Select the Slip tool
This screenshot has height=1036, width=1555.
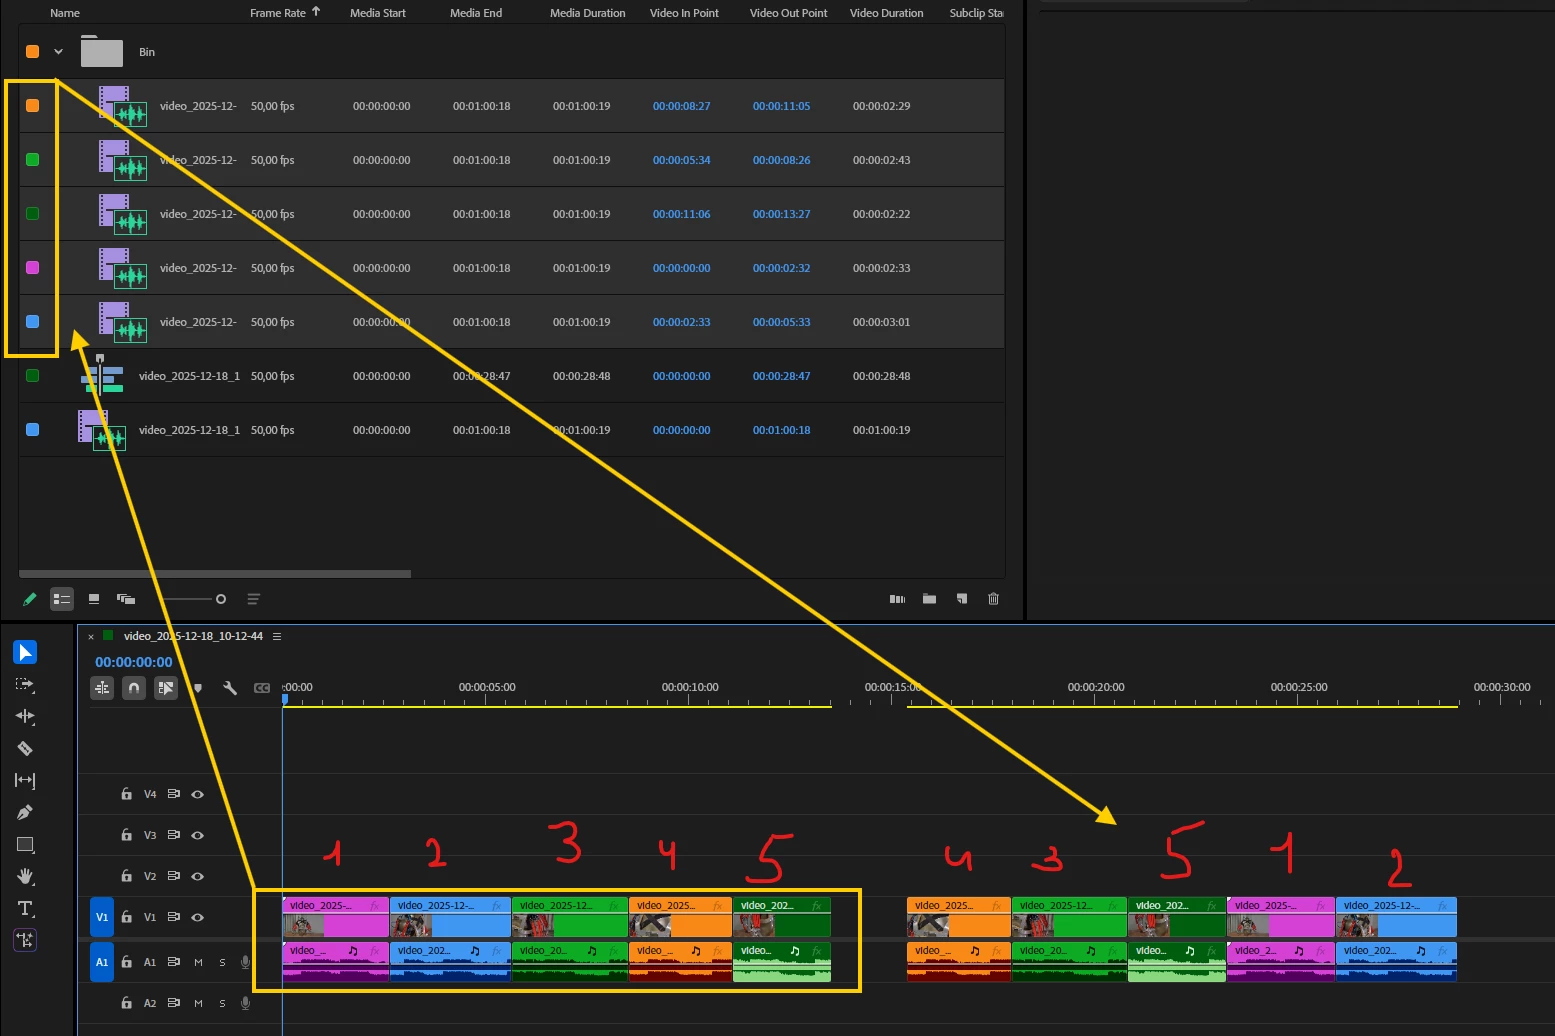[x=25, y=780]
